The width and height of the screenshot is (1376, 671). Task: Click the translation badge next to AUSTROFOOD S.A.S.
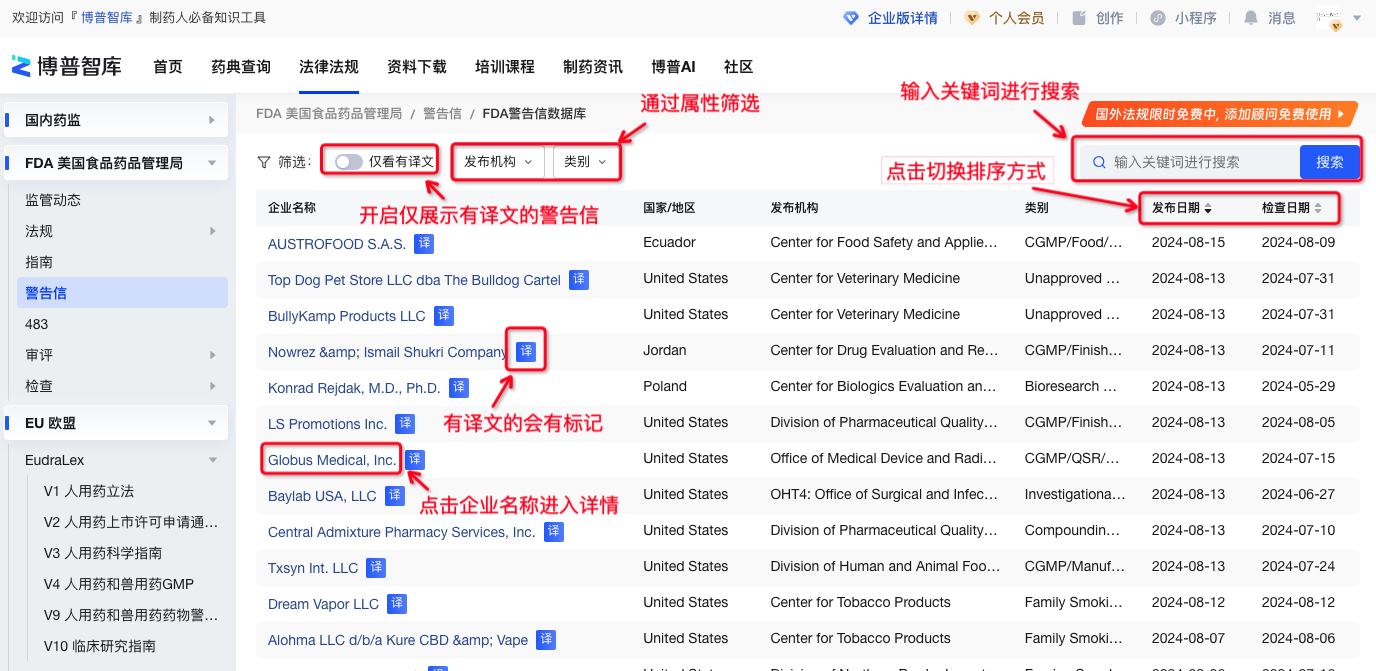coord(424,244)
